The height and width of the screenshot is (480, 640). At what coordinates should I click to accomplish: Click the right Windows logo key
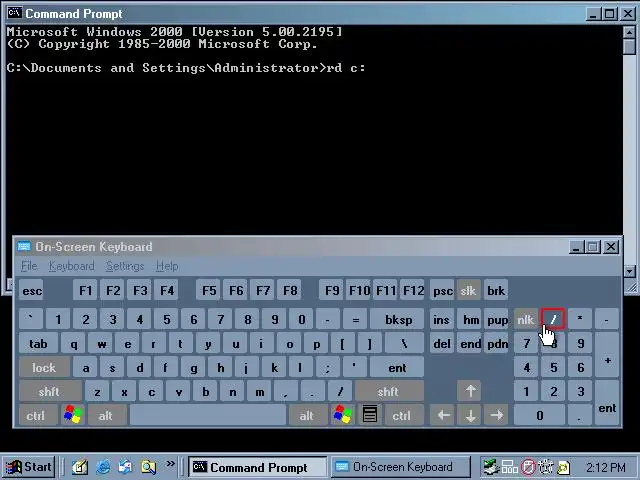pyautogui.click(x=342, y=415)
